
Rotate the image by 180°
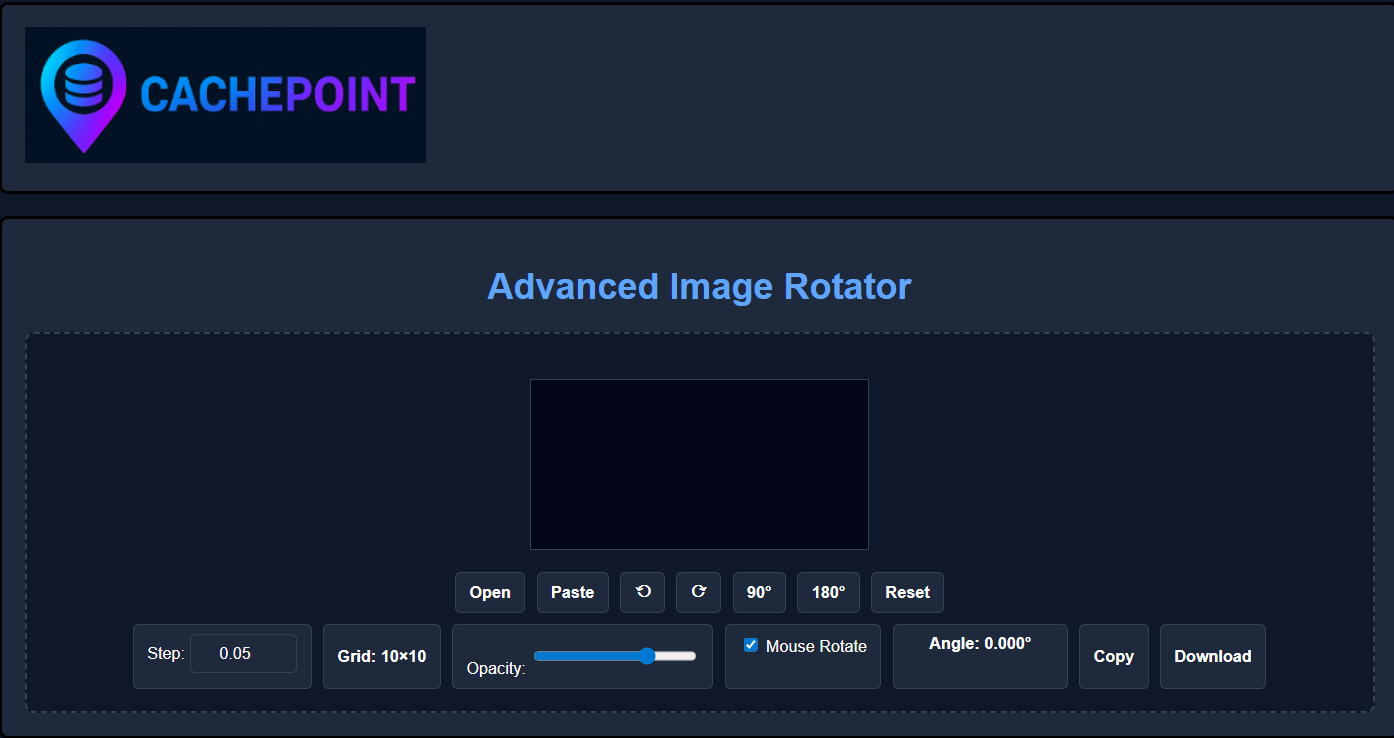[x=828, y=592]
